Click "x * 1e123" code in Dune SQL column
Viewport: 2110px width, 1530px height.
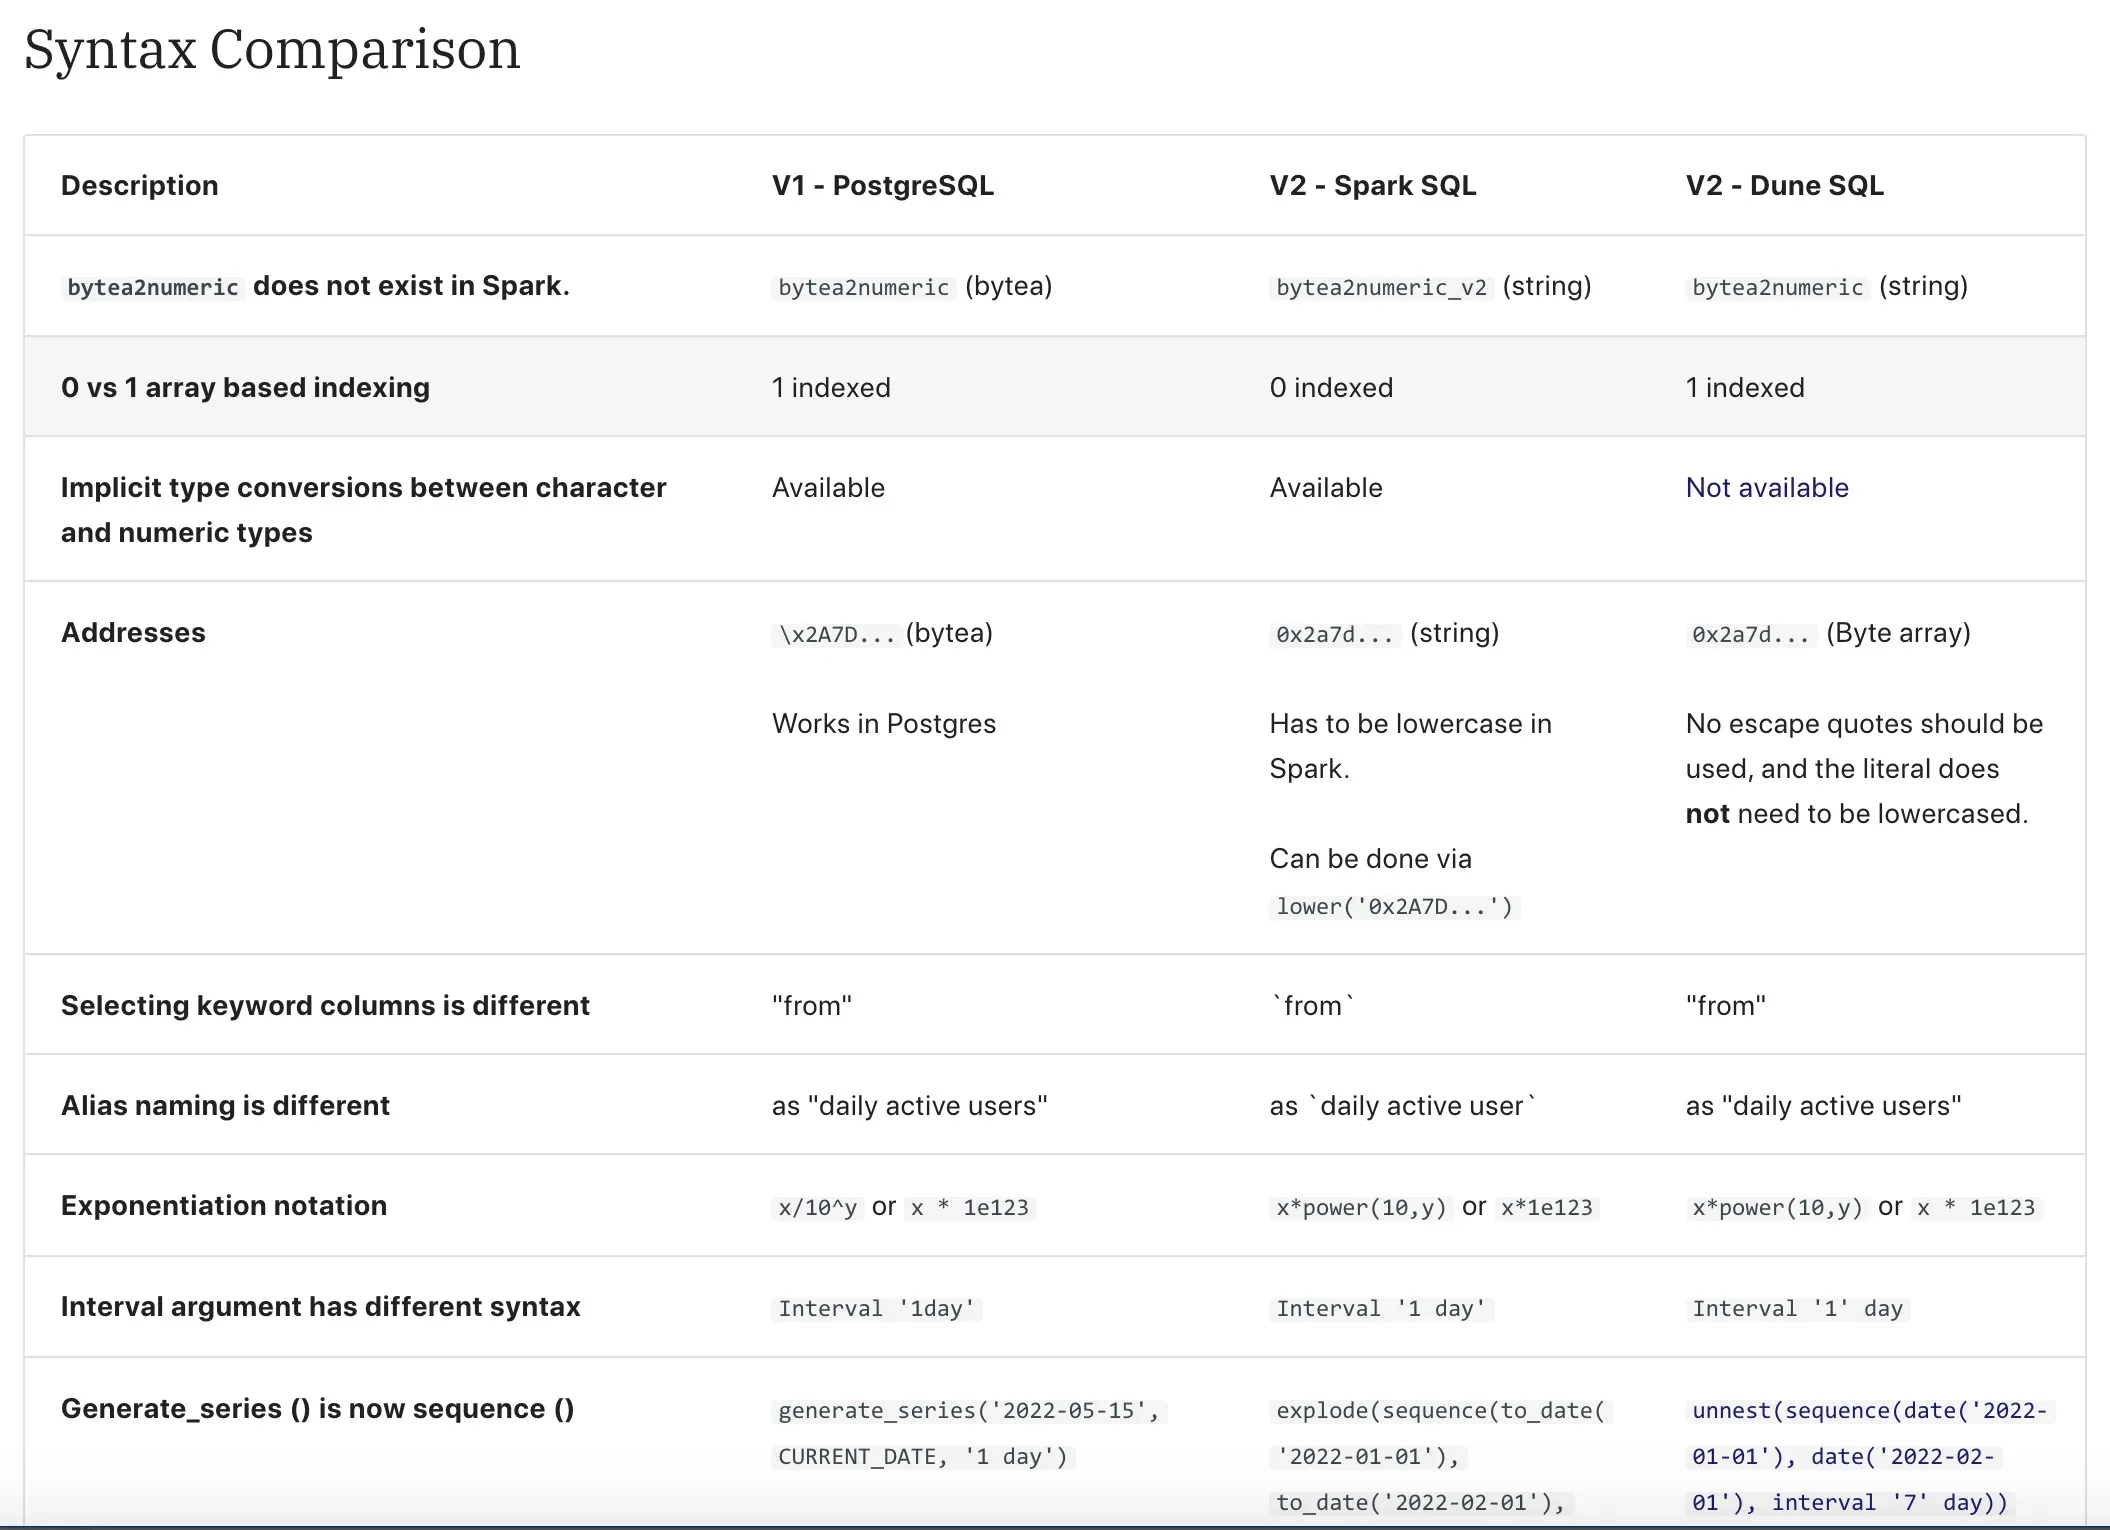pos(1976,1208)
